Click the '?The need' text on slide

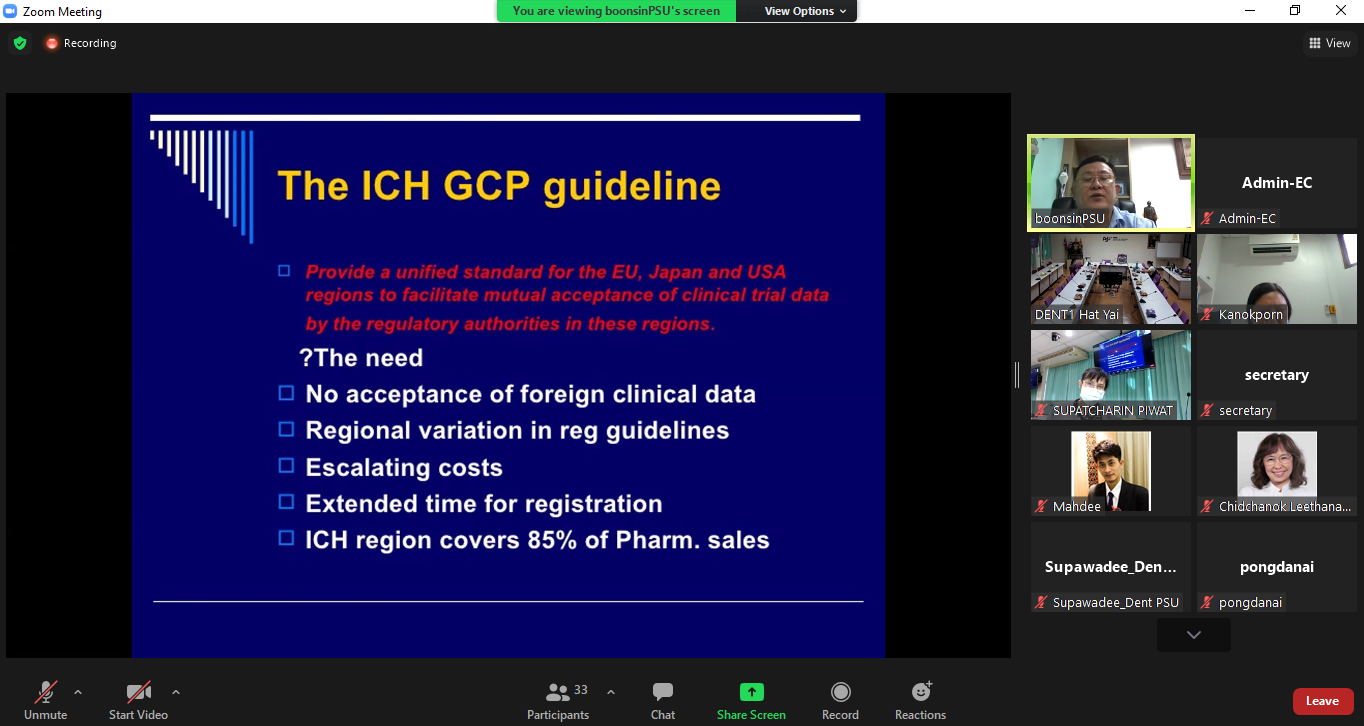[x=361, y=358]
